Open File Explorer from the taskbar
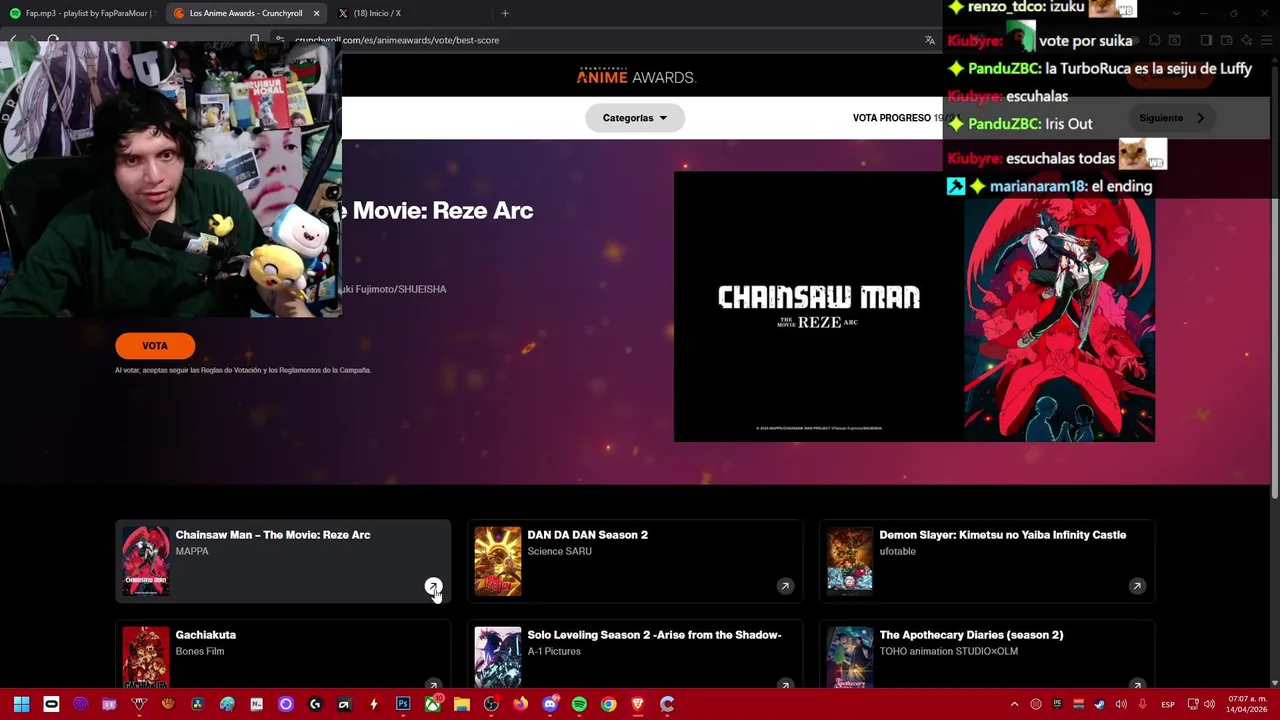 (x=462, y=704)
